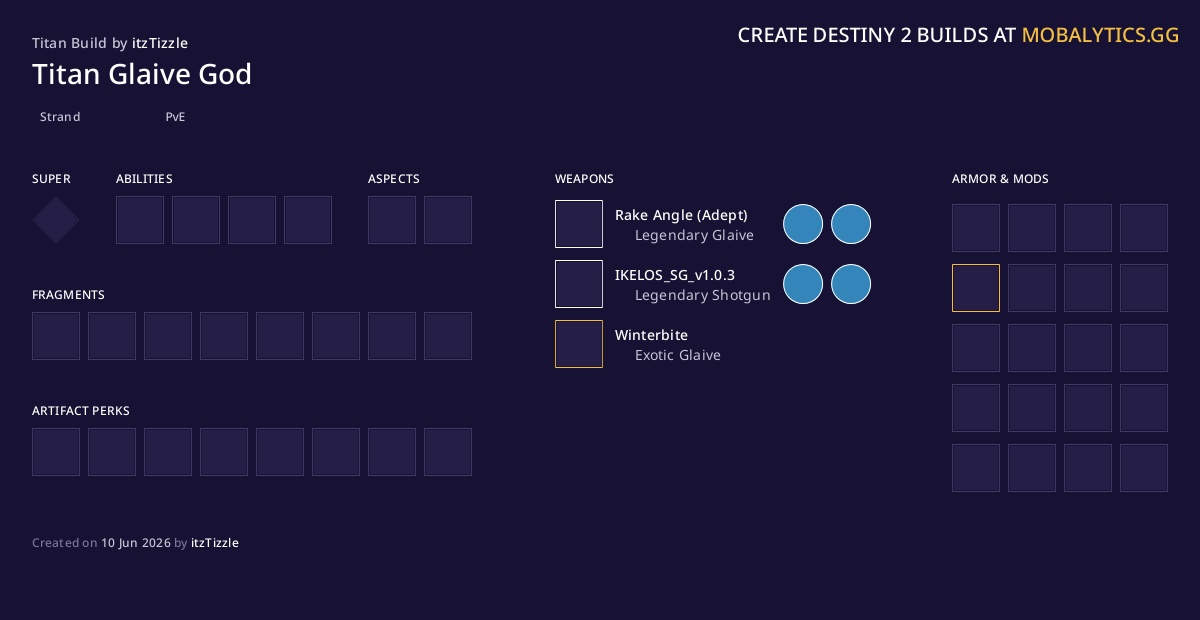Click the Titan Glaive God title
The image size is (1200, 620).
click(142, 74)
